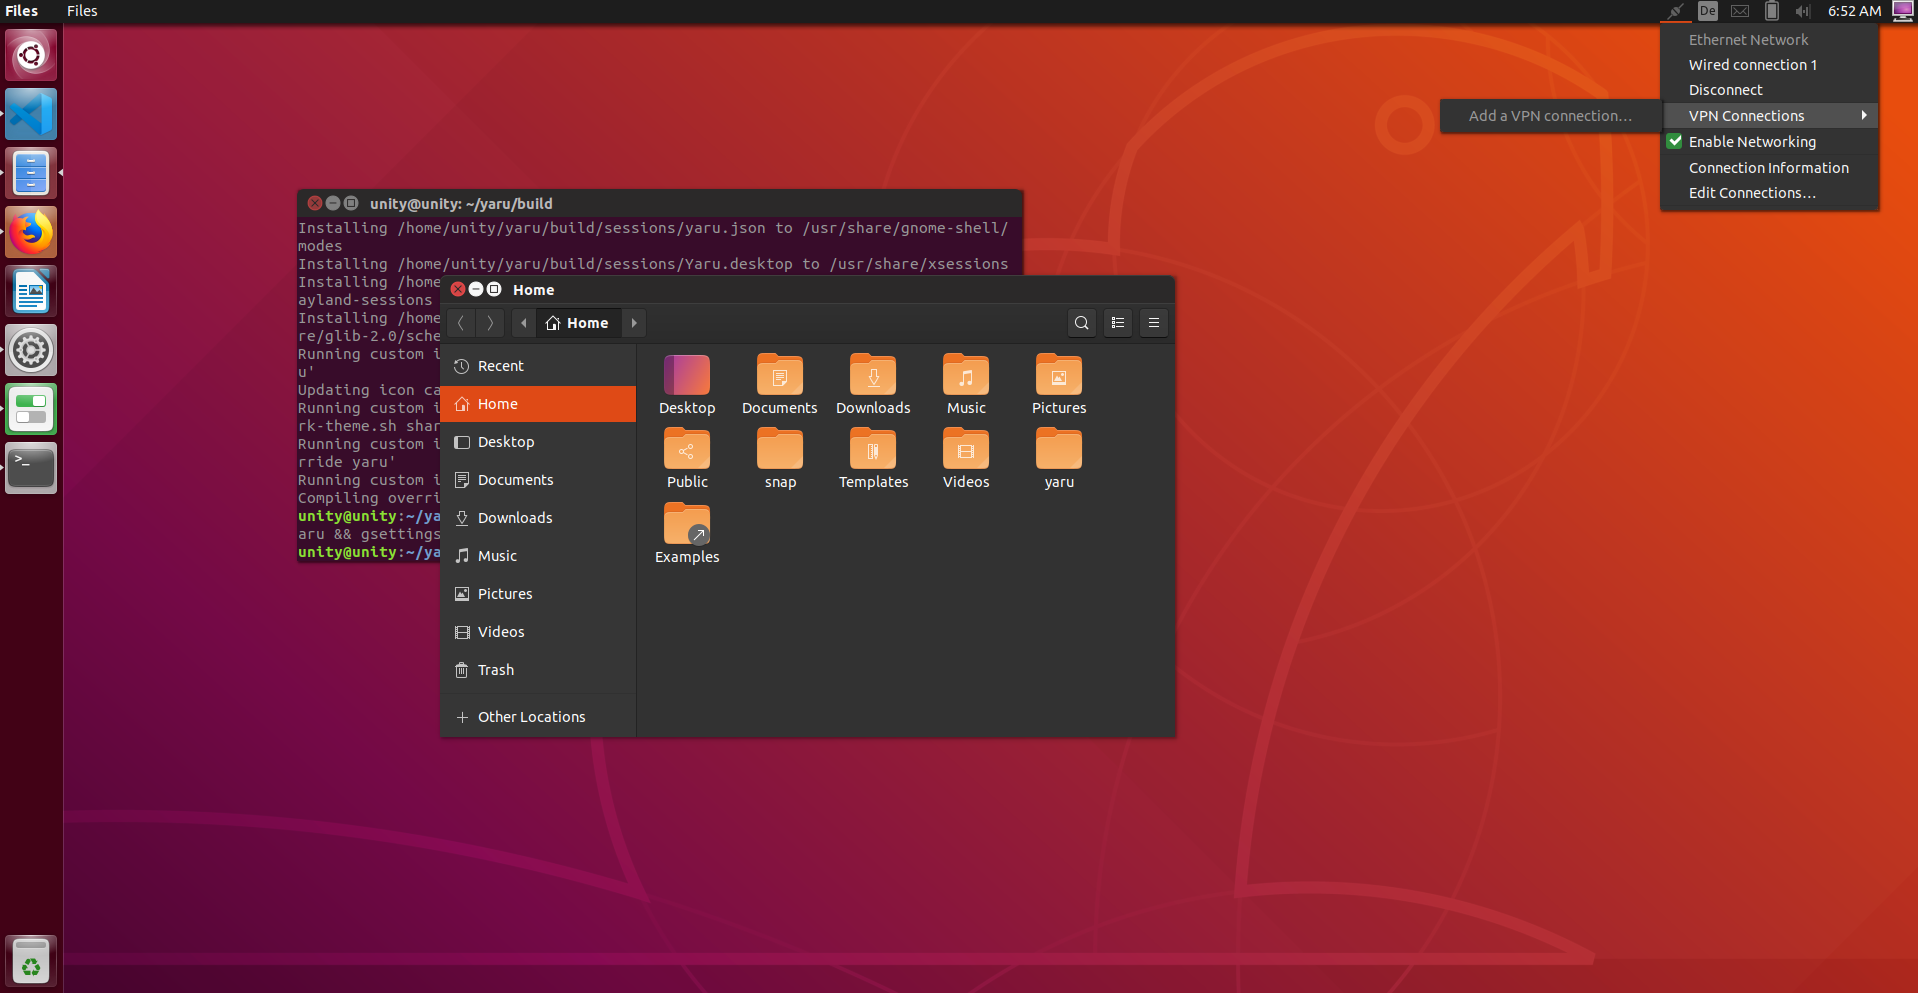Open the keyboard layout De indicator

[1708, 11]
